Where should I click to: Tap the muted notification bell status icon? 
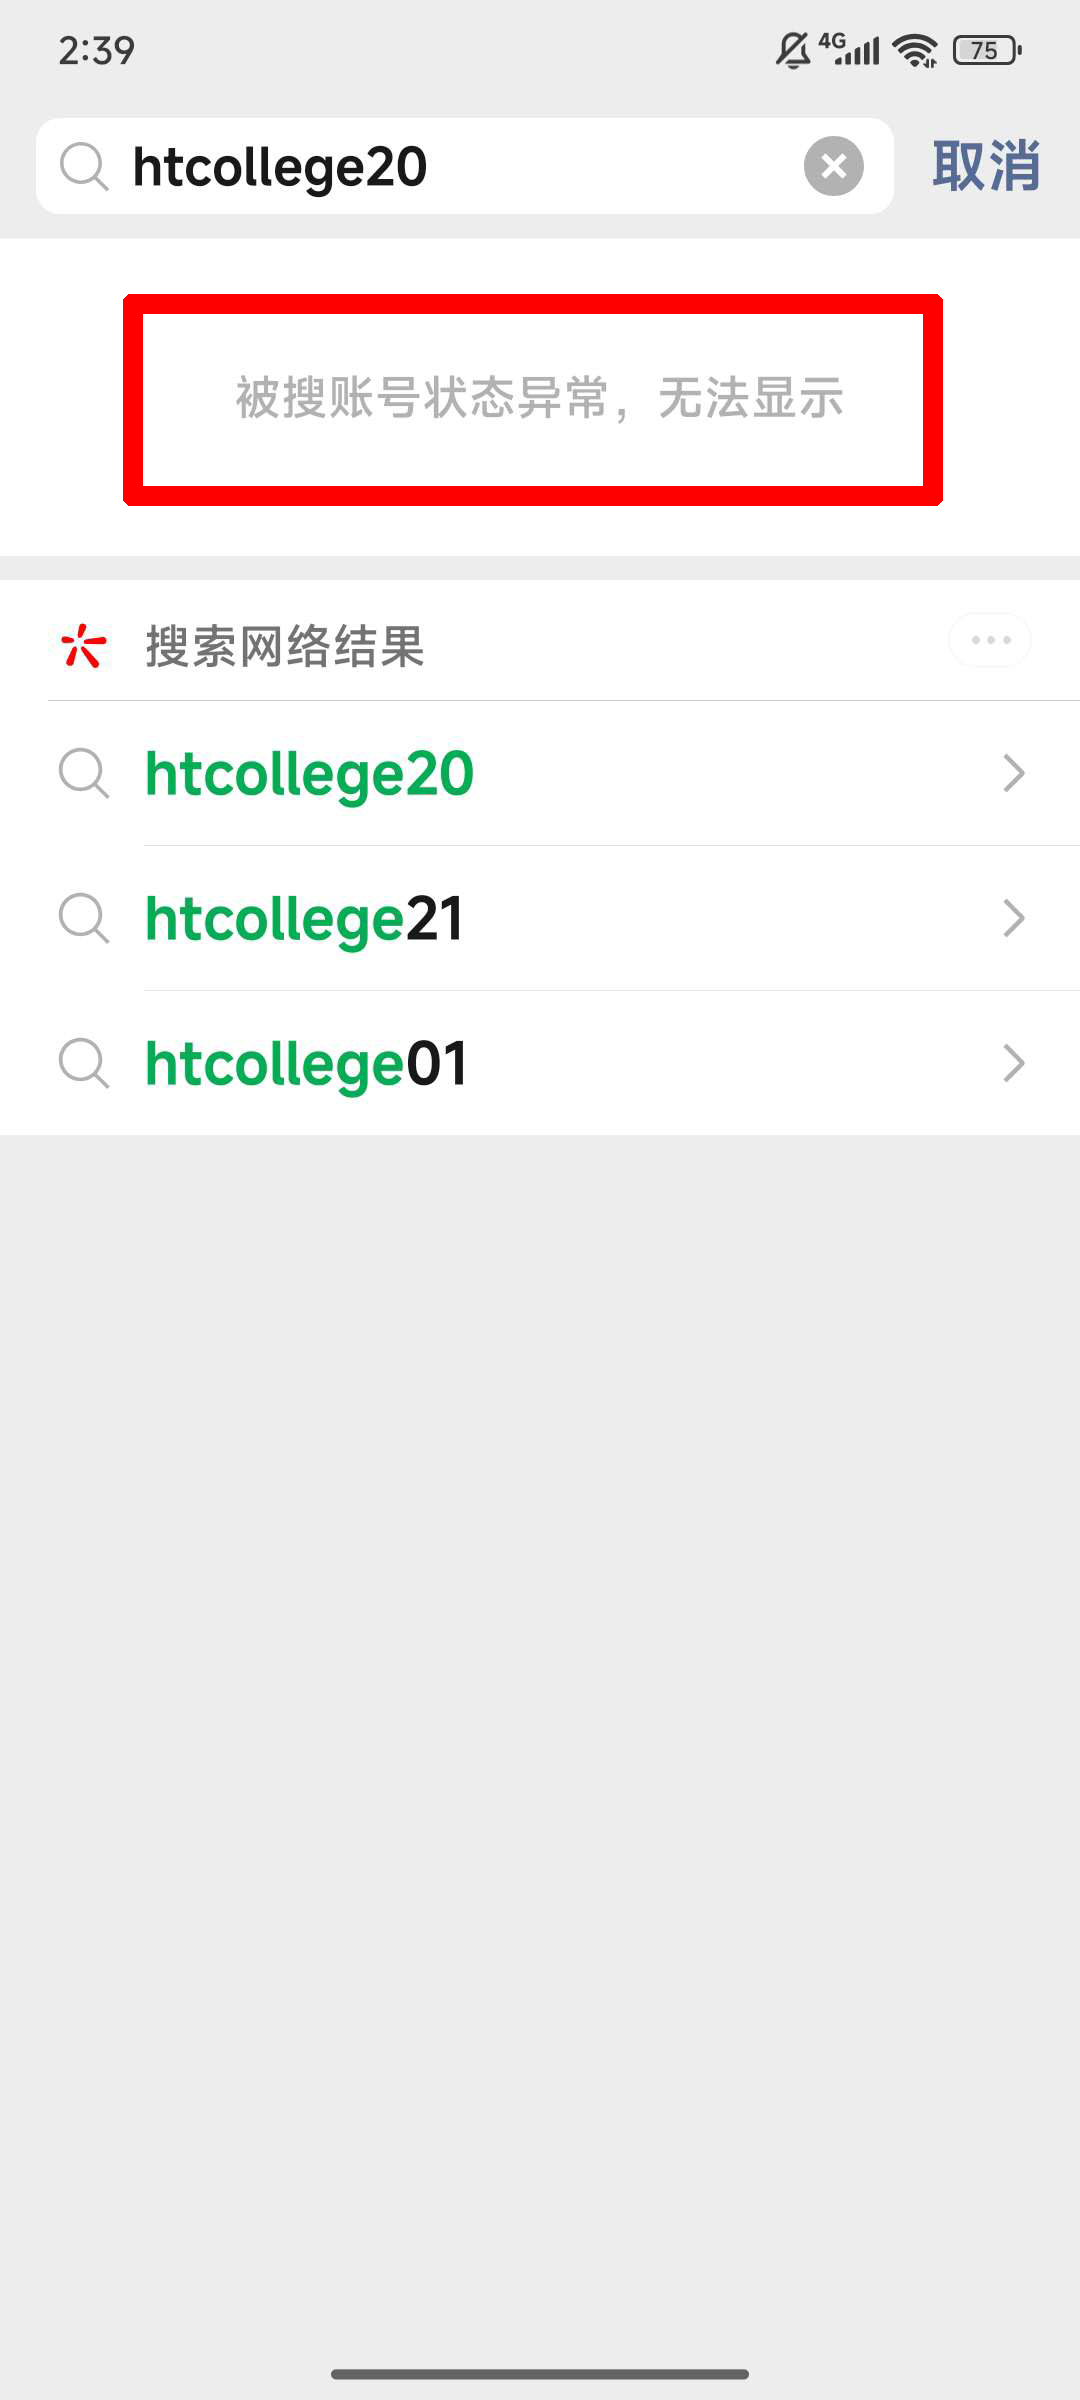tap(793, 50)
